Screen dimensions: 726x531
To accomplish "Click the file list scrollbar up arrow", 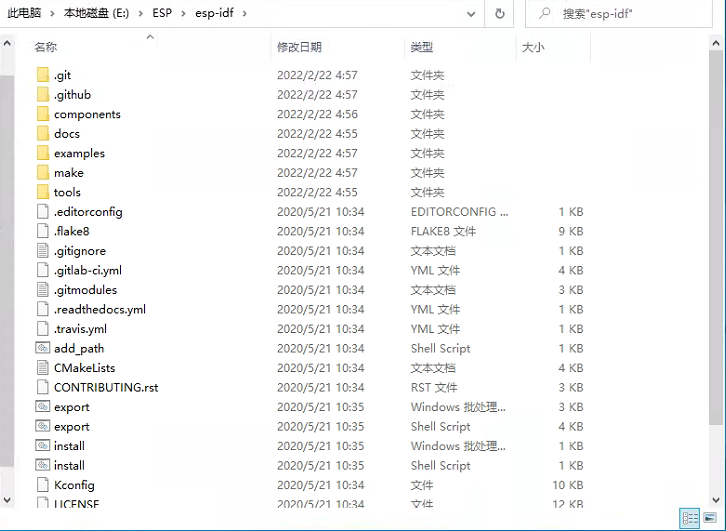I will 716,43.
